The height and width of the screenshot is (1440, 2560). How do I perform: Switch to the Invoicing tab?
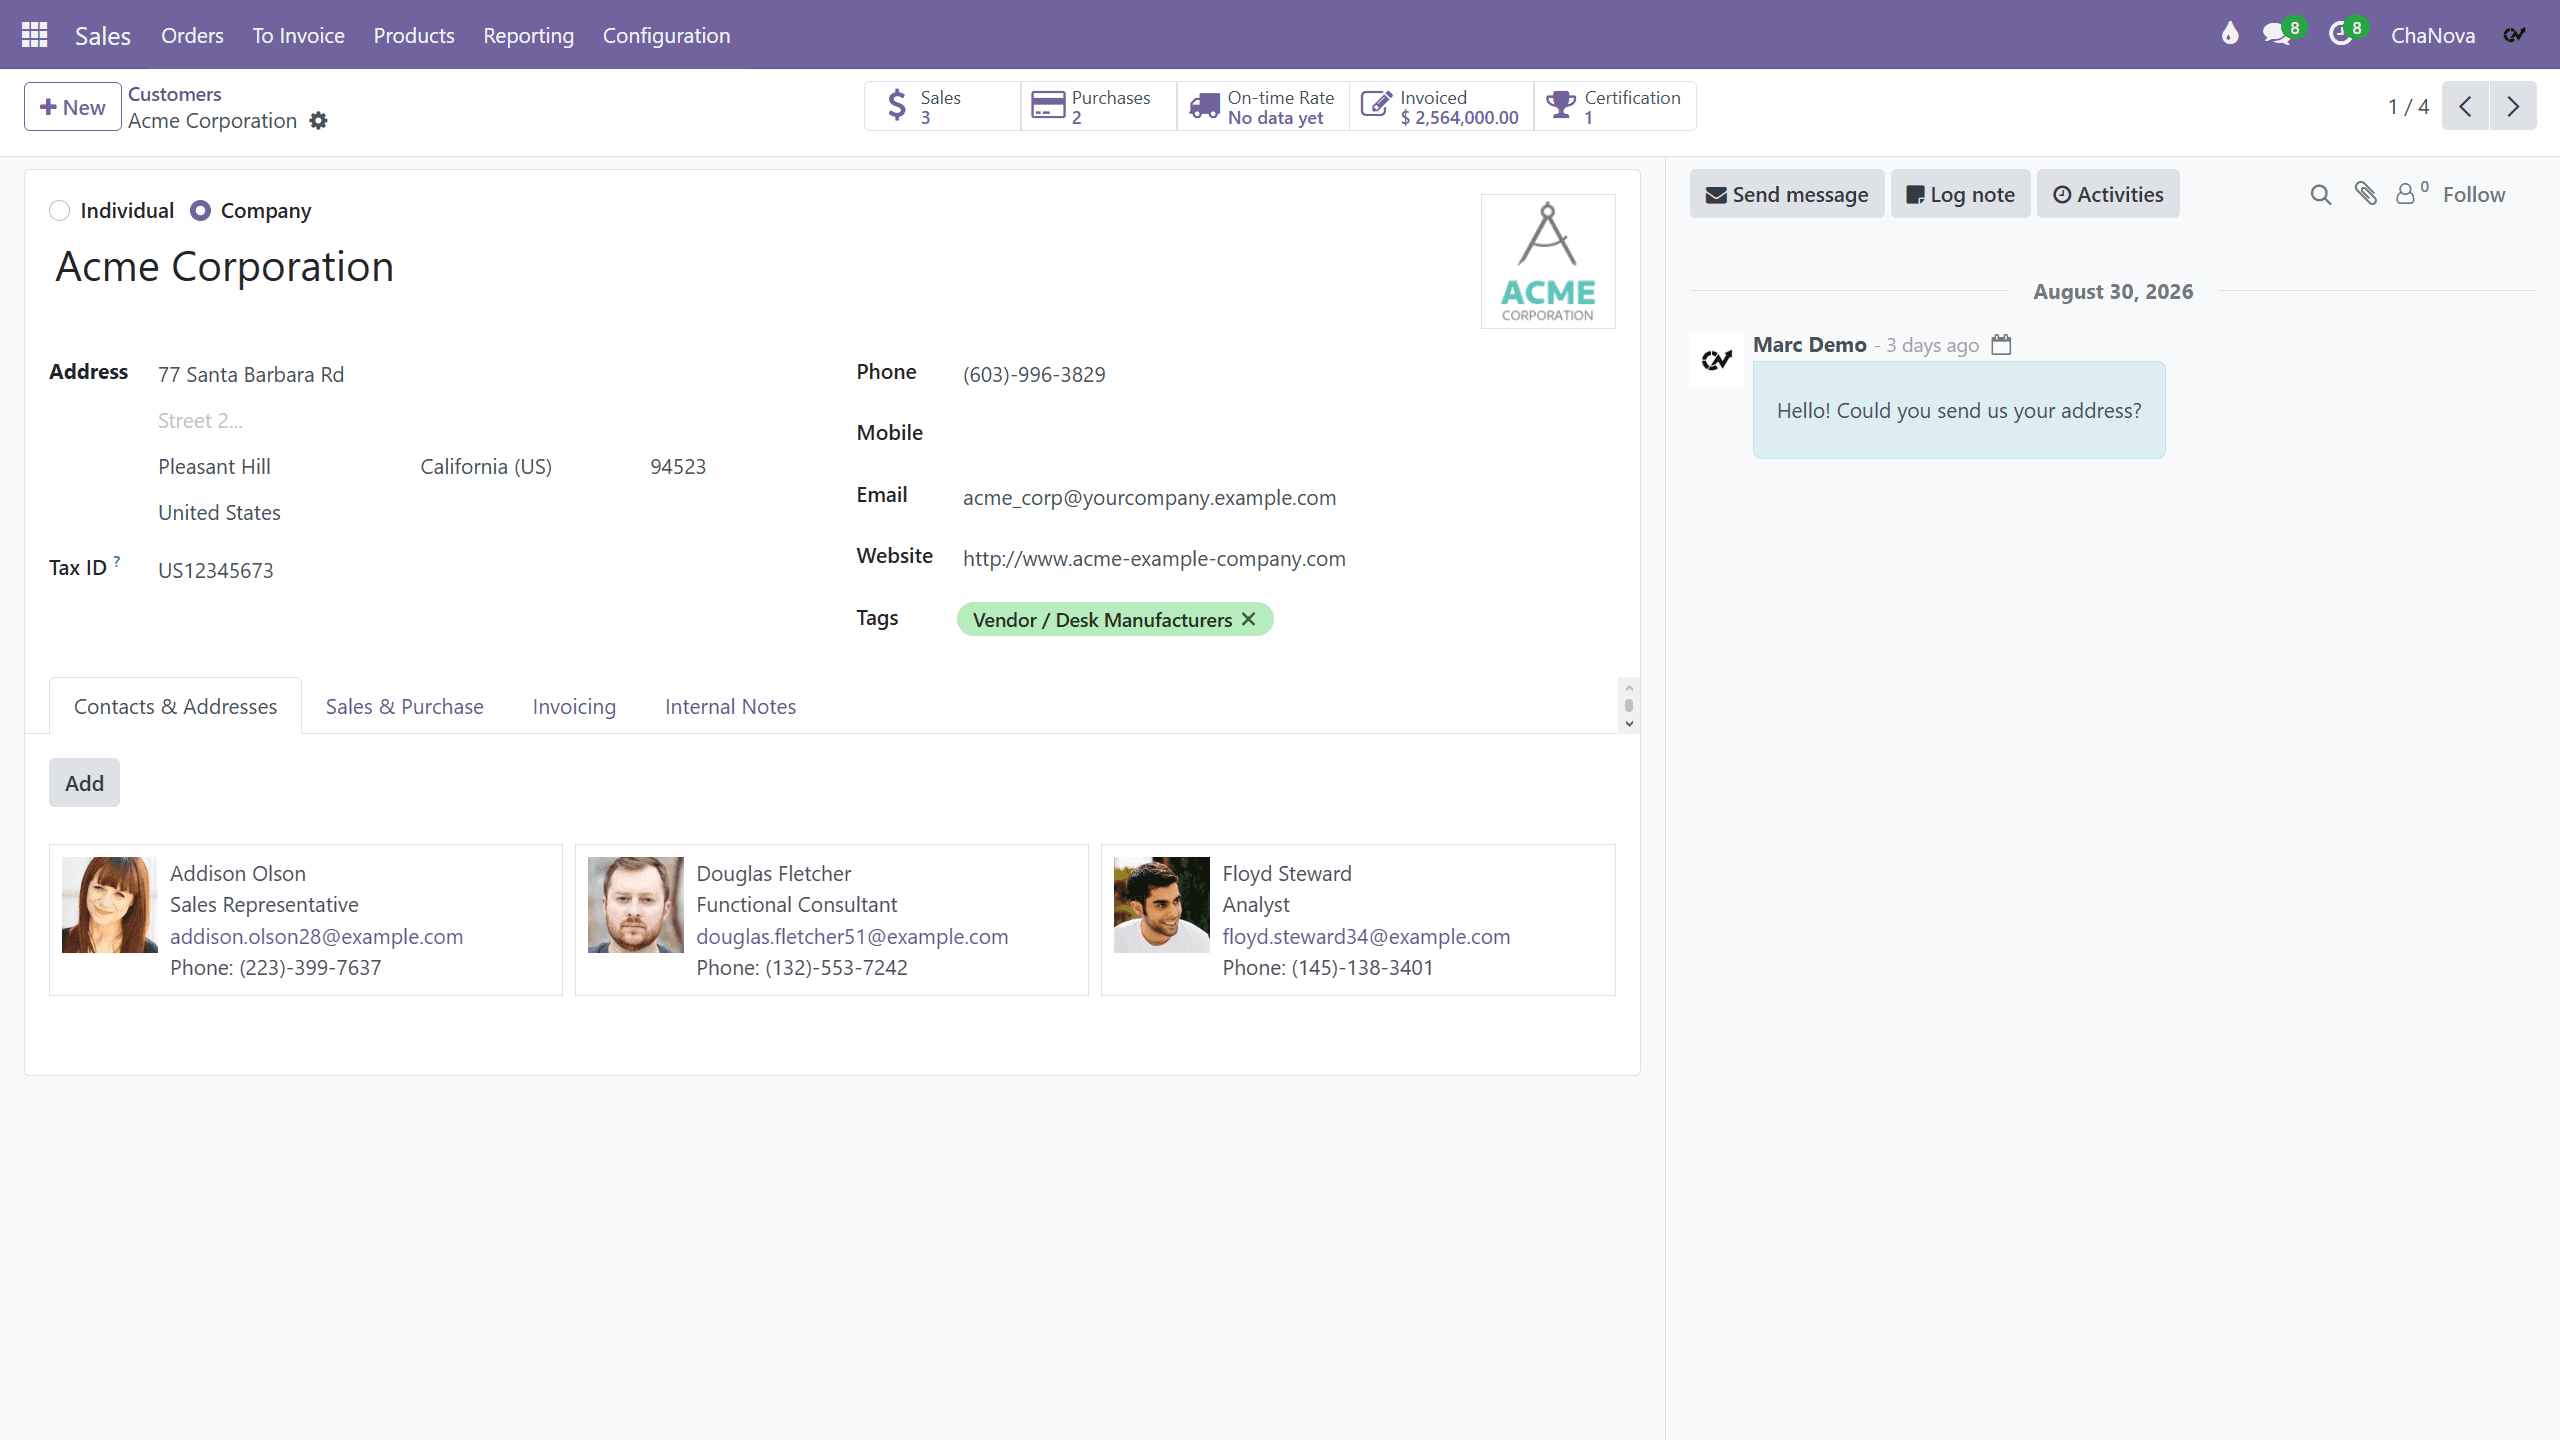(x=574, y=707)
